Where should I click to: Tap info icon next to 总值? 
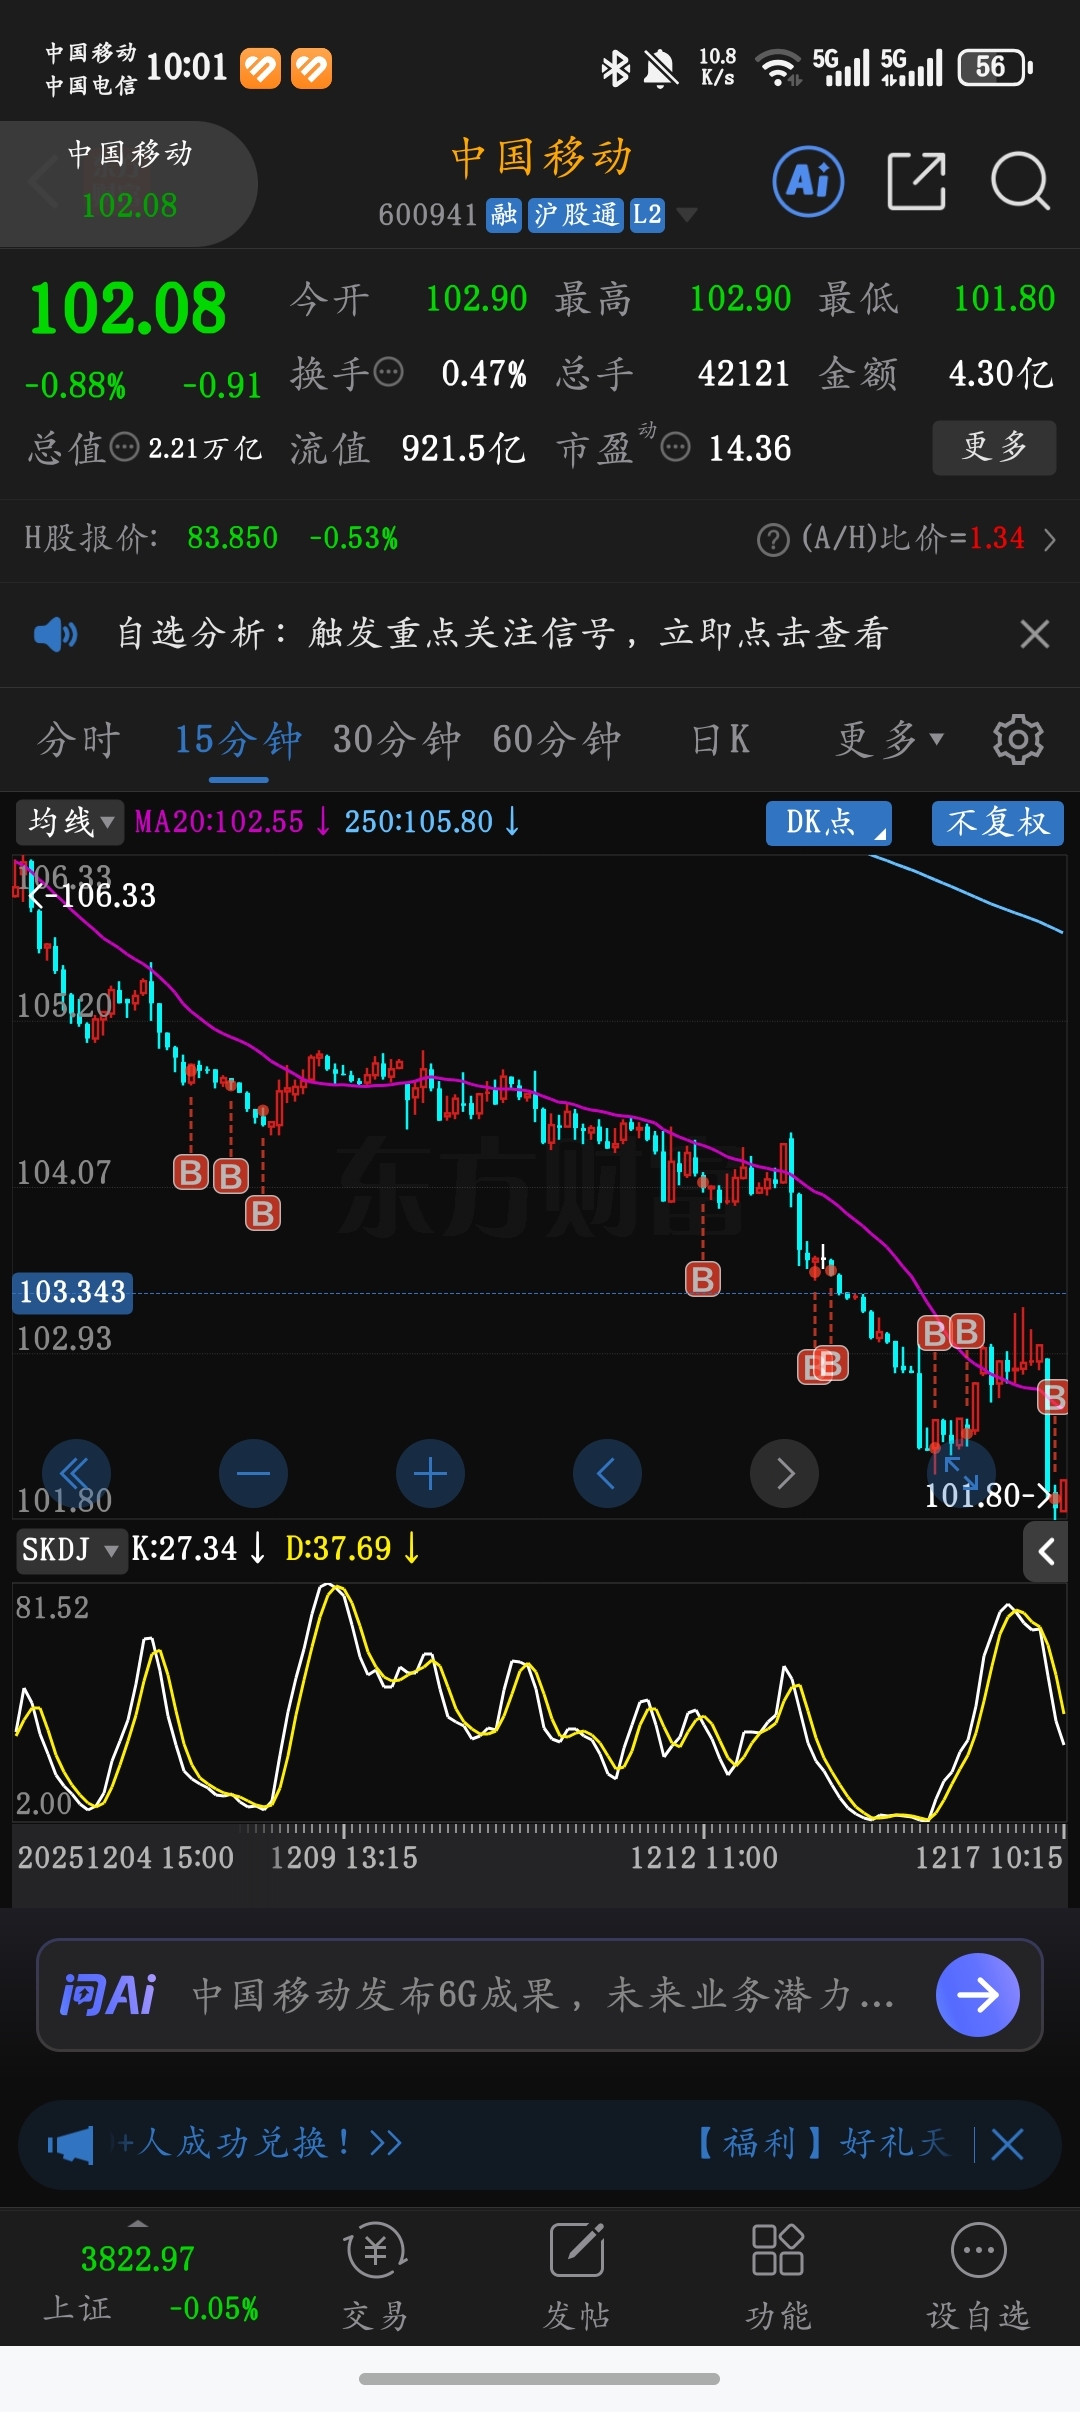(124, 447)
